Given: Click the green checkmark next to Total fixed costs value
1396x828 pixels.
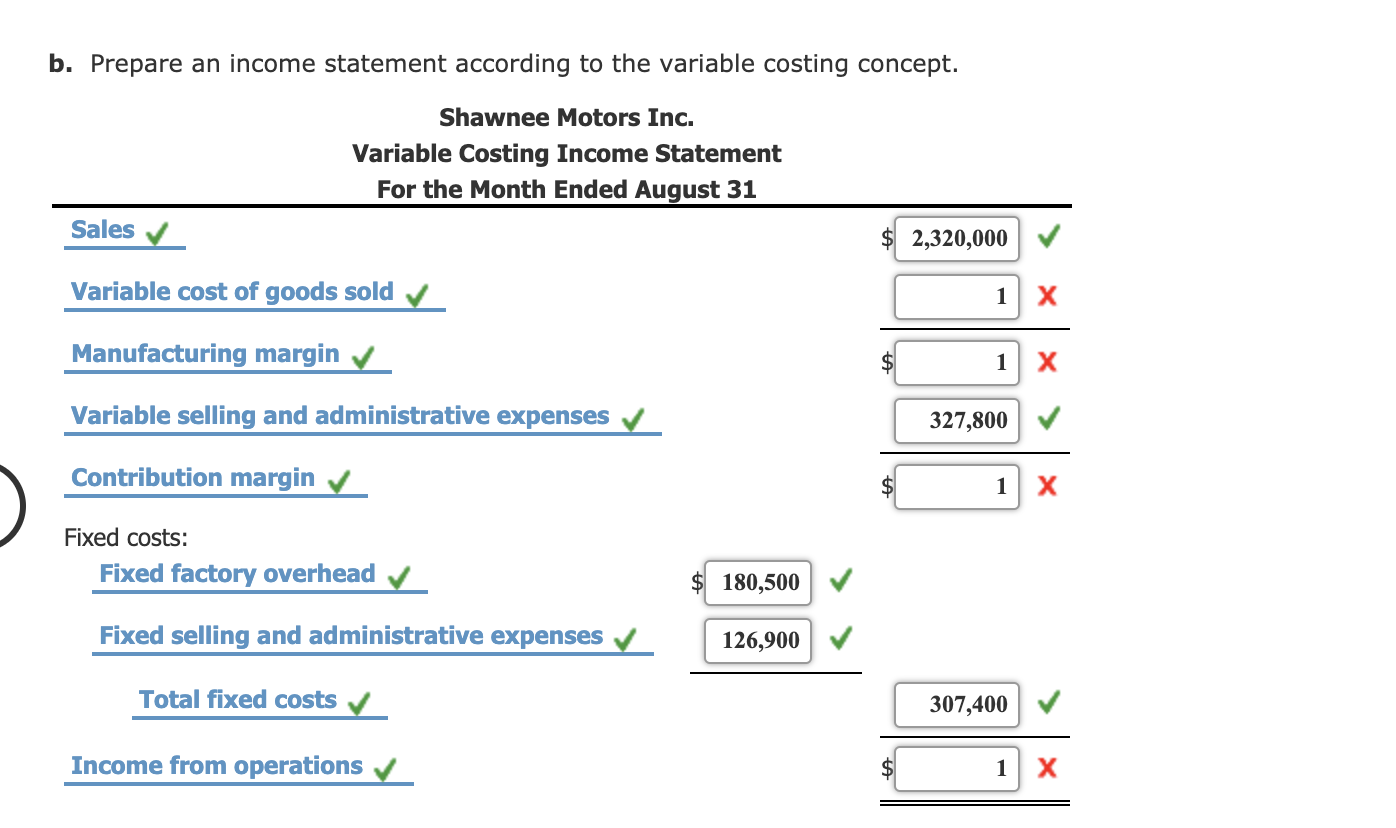Looking at the screenshot, I should [1047, 704].
